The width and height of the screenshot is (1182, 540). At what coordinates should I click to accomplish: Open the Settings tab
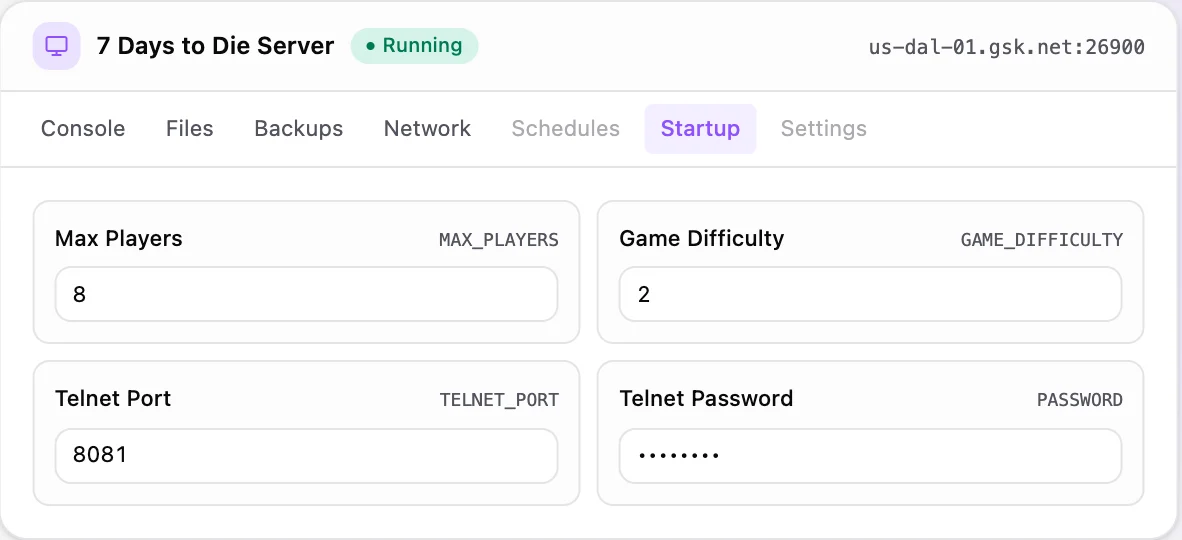tap(823, 129)
